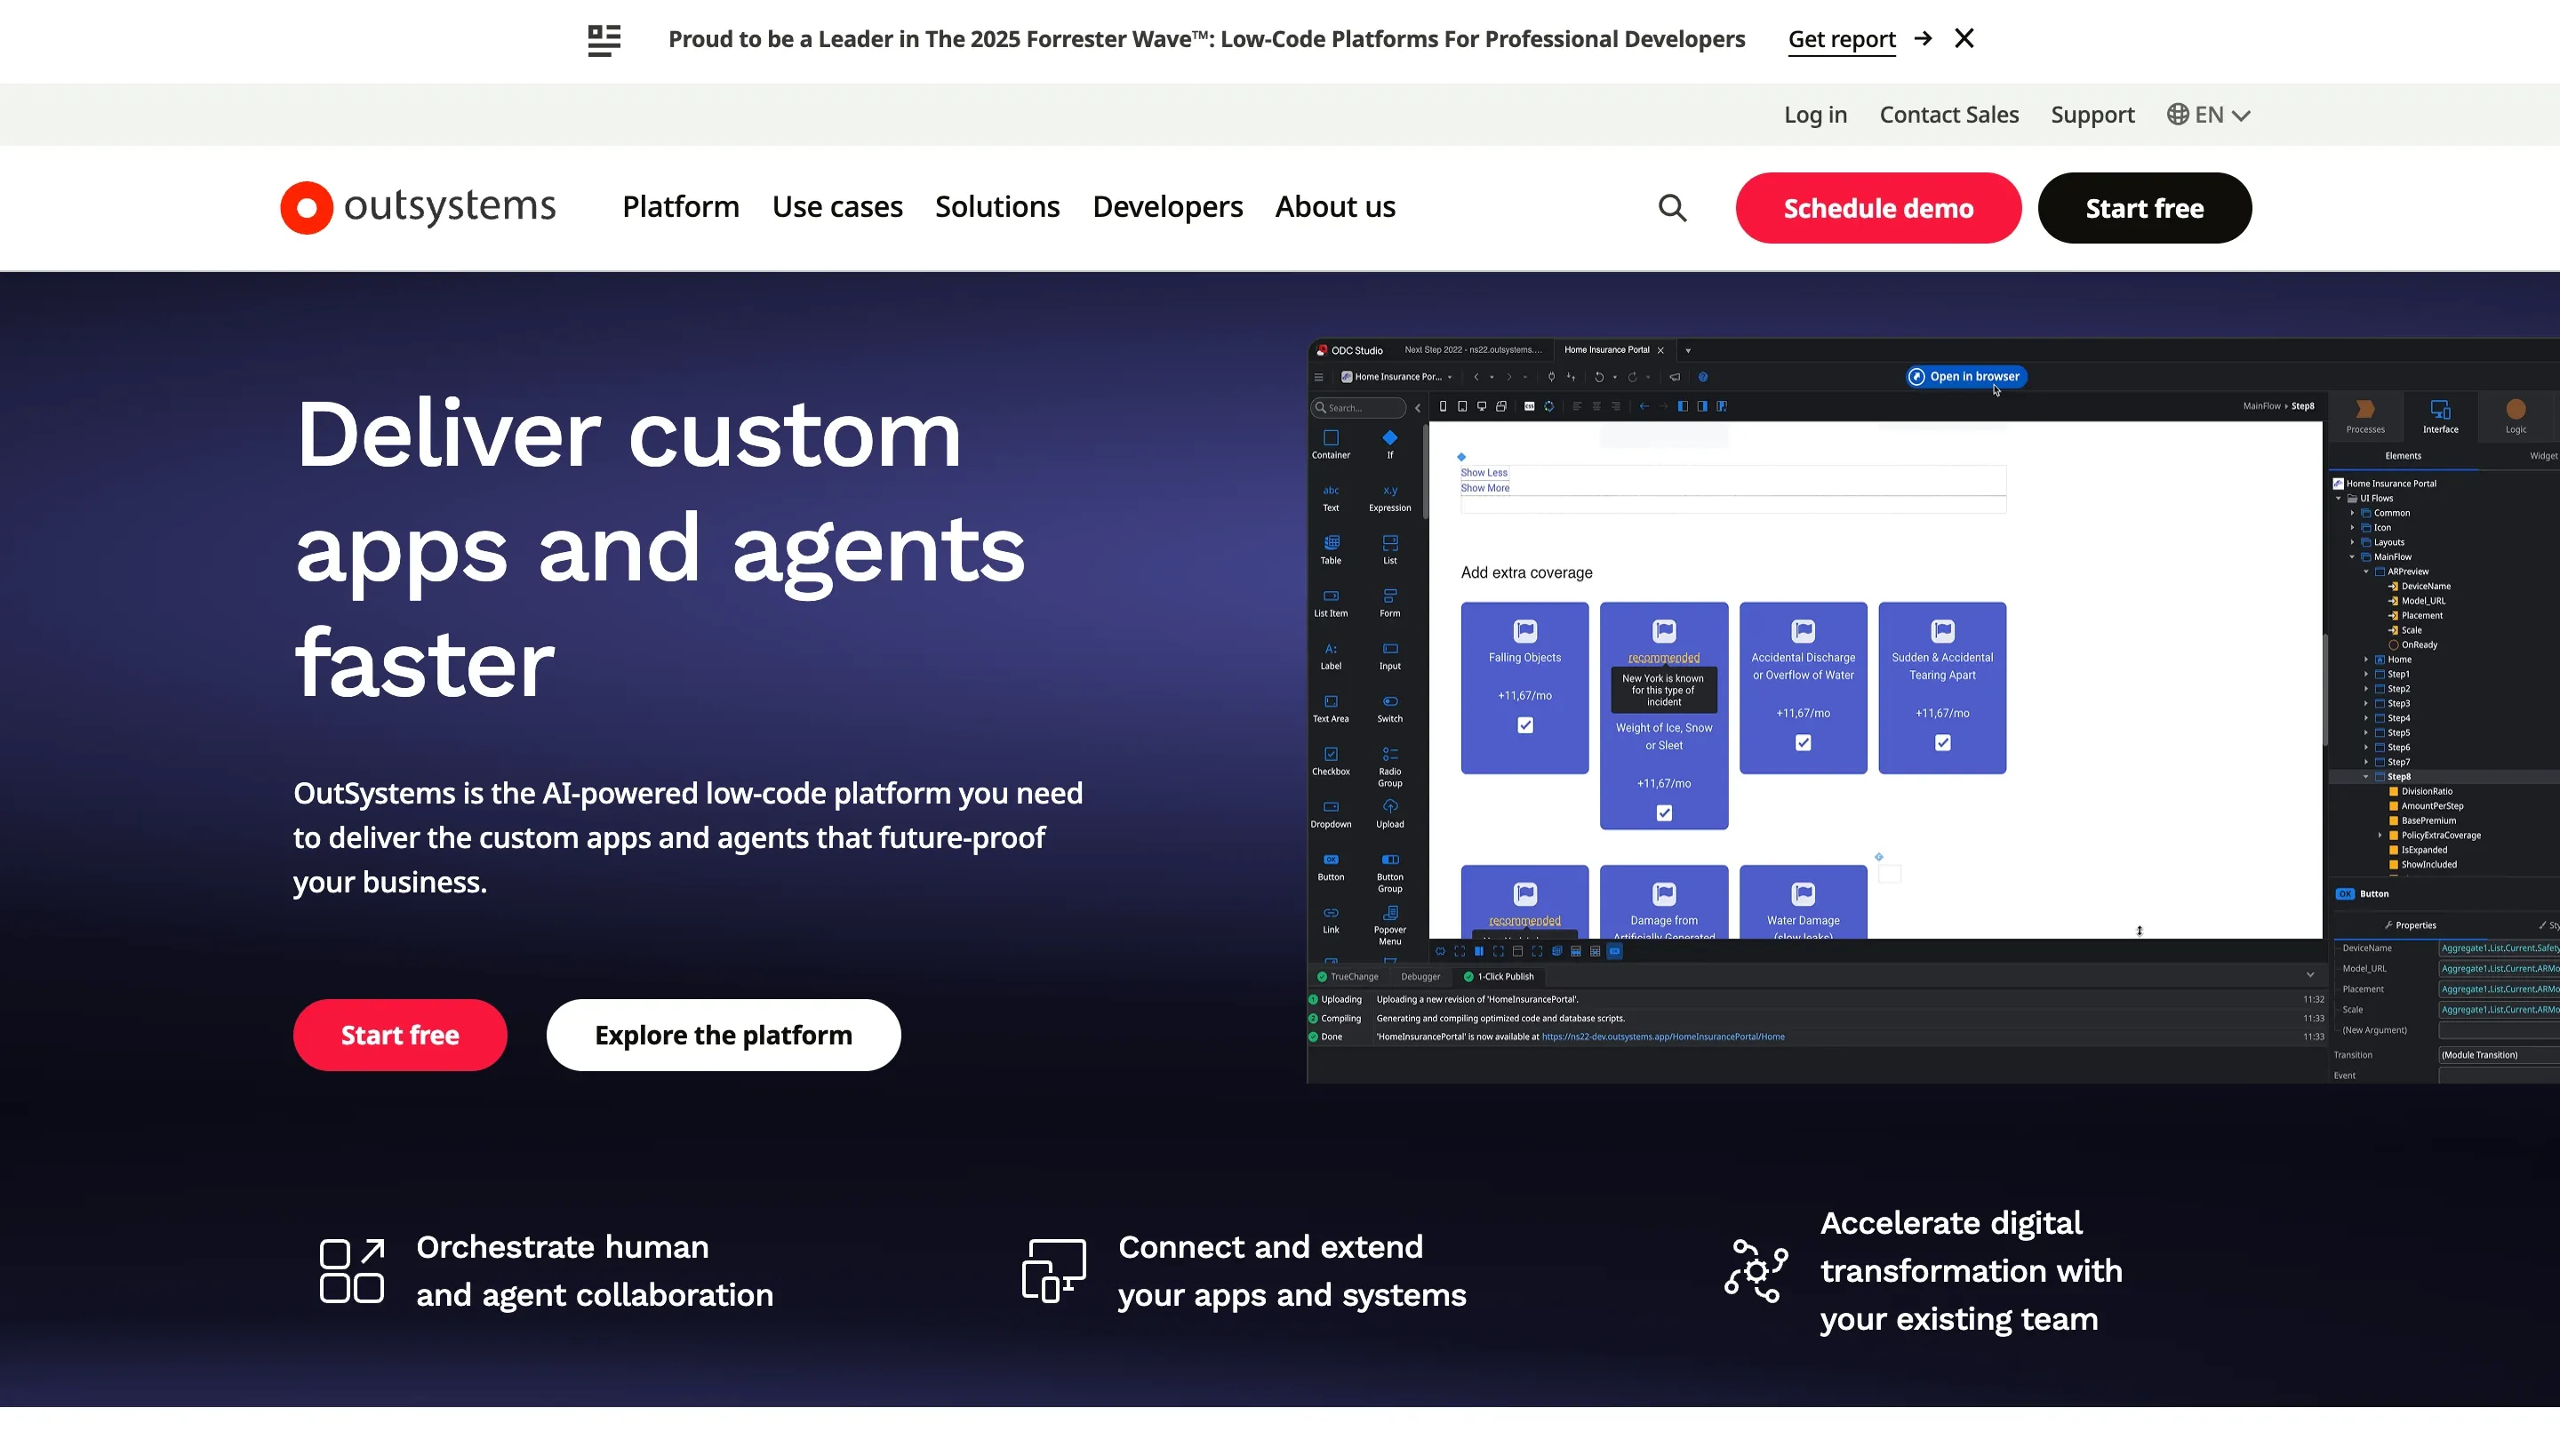
Task: Switch to the Interface tab
Action: [2439, 415]
